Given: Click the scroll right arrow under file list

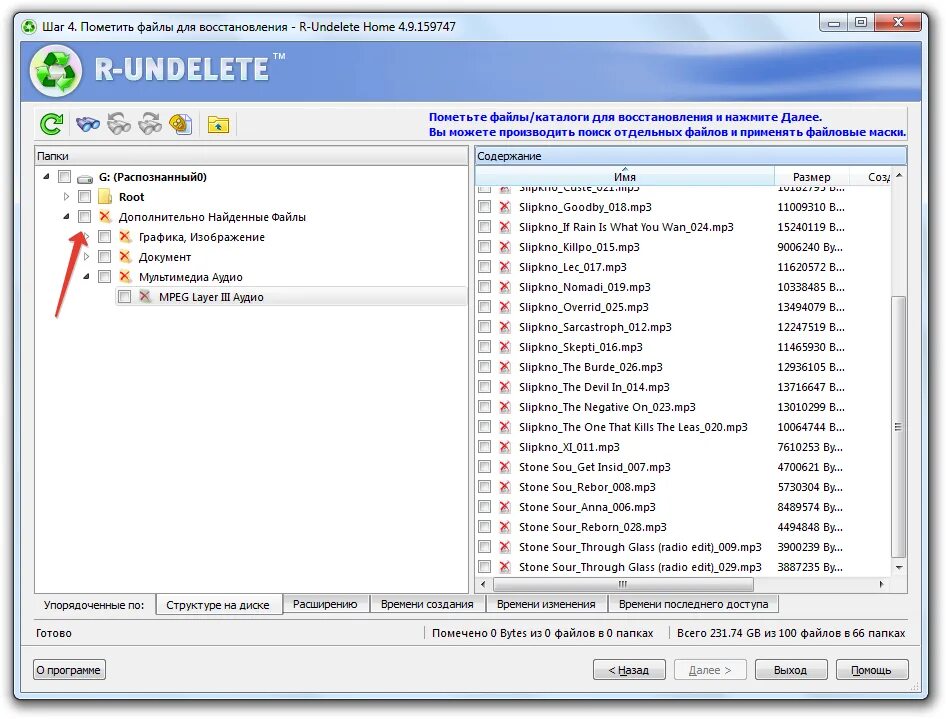Looking at the screenshot, I should click(x=882, y=584).
